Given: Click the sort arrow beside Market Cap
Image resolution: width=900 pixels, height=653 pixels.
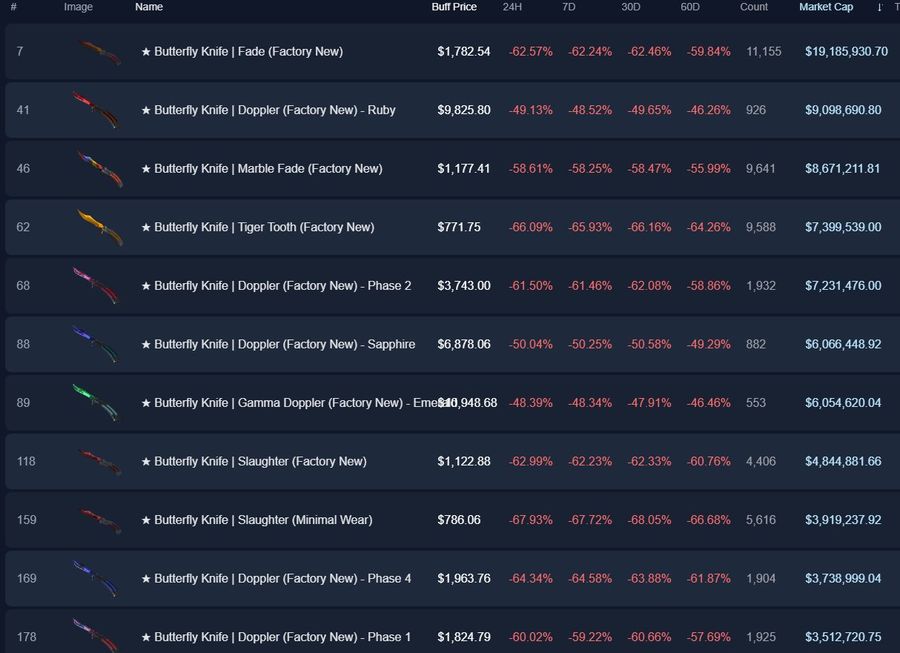Looking at the screenshot, I should pos(880,7).
